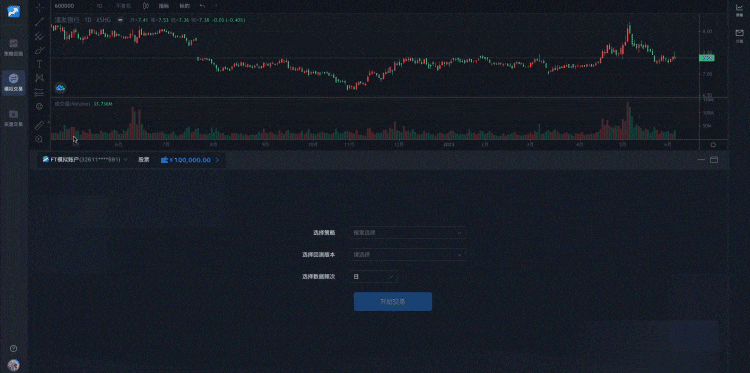This screenshot has width=750, height=373.
Task: Click the current price tag on price axis
Action: pos(707,58)
